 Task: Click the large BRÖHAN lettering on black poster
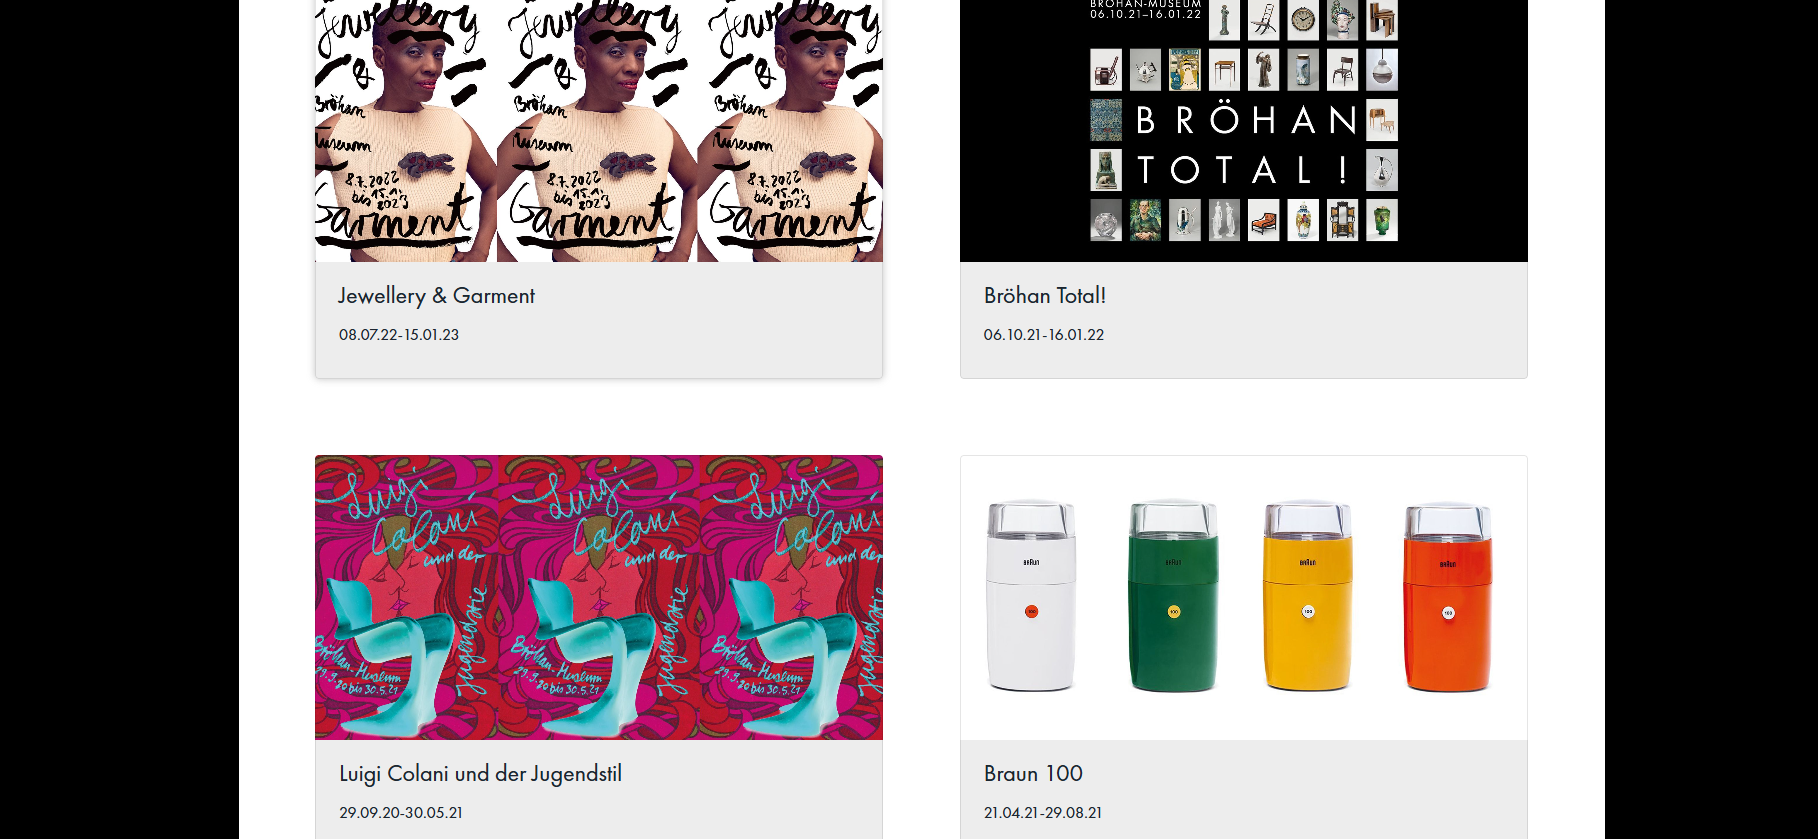[x=1246, y=120]
